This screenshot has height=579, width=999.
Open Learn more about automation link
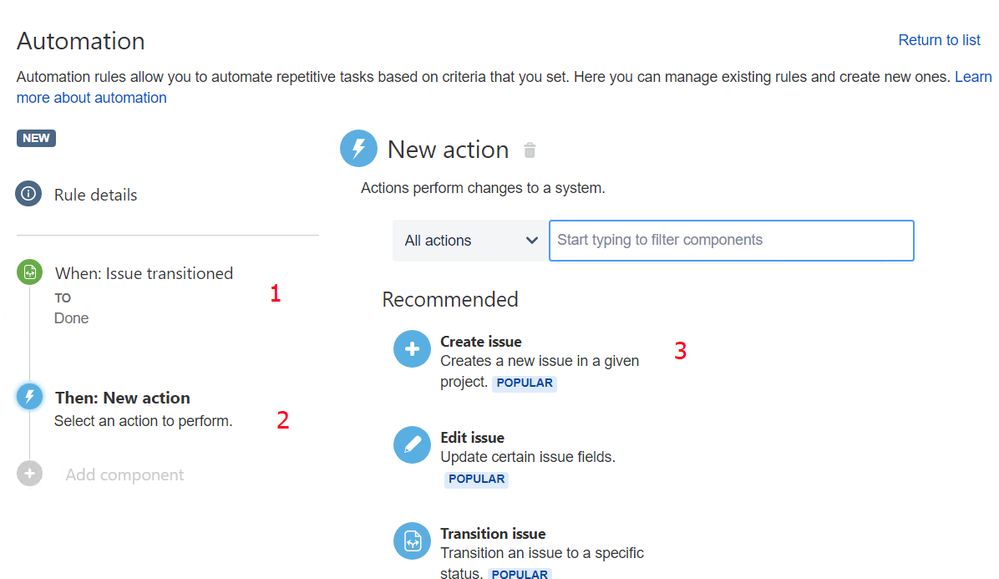point(503,87)
